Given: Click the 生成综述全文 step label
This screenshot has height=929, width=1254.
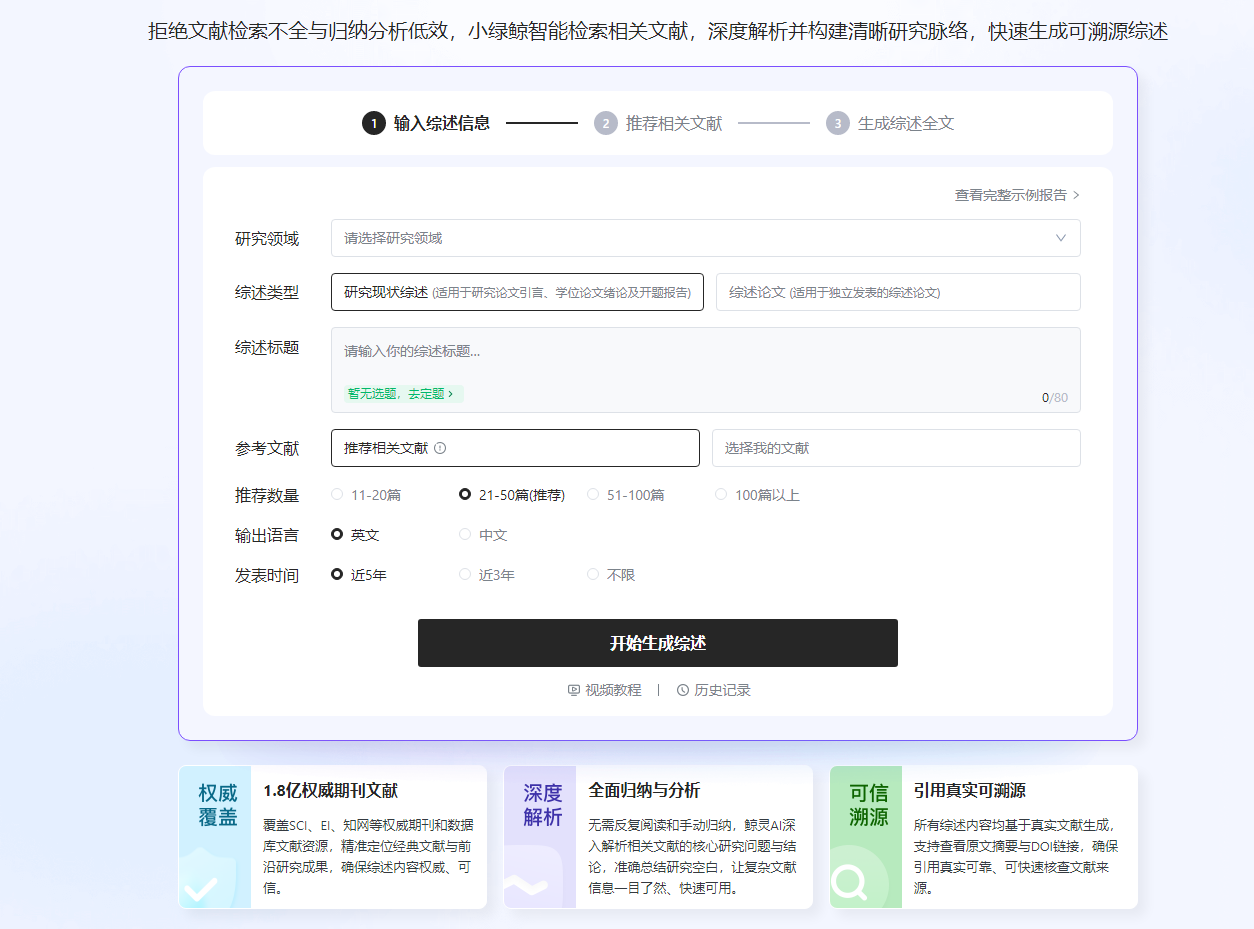Looking at the screenshot, I should (906, 123).
